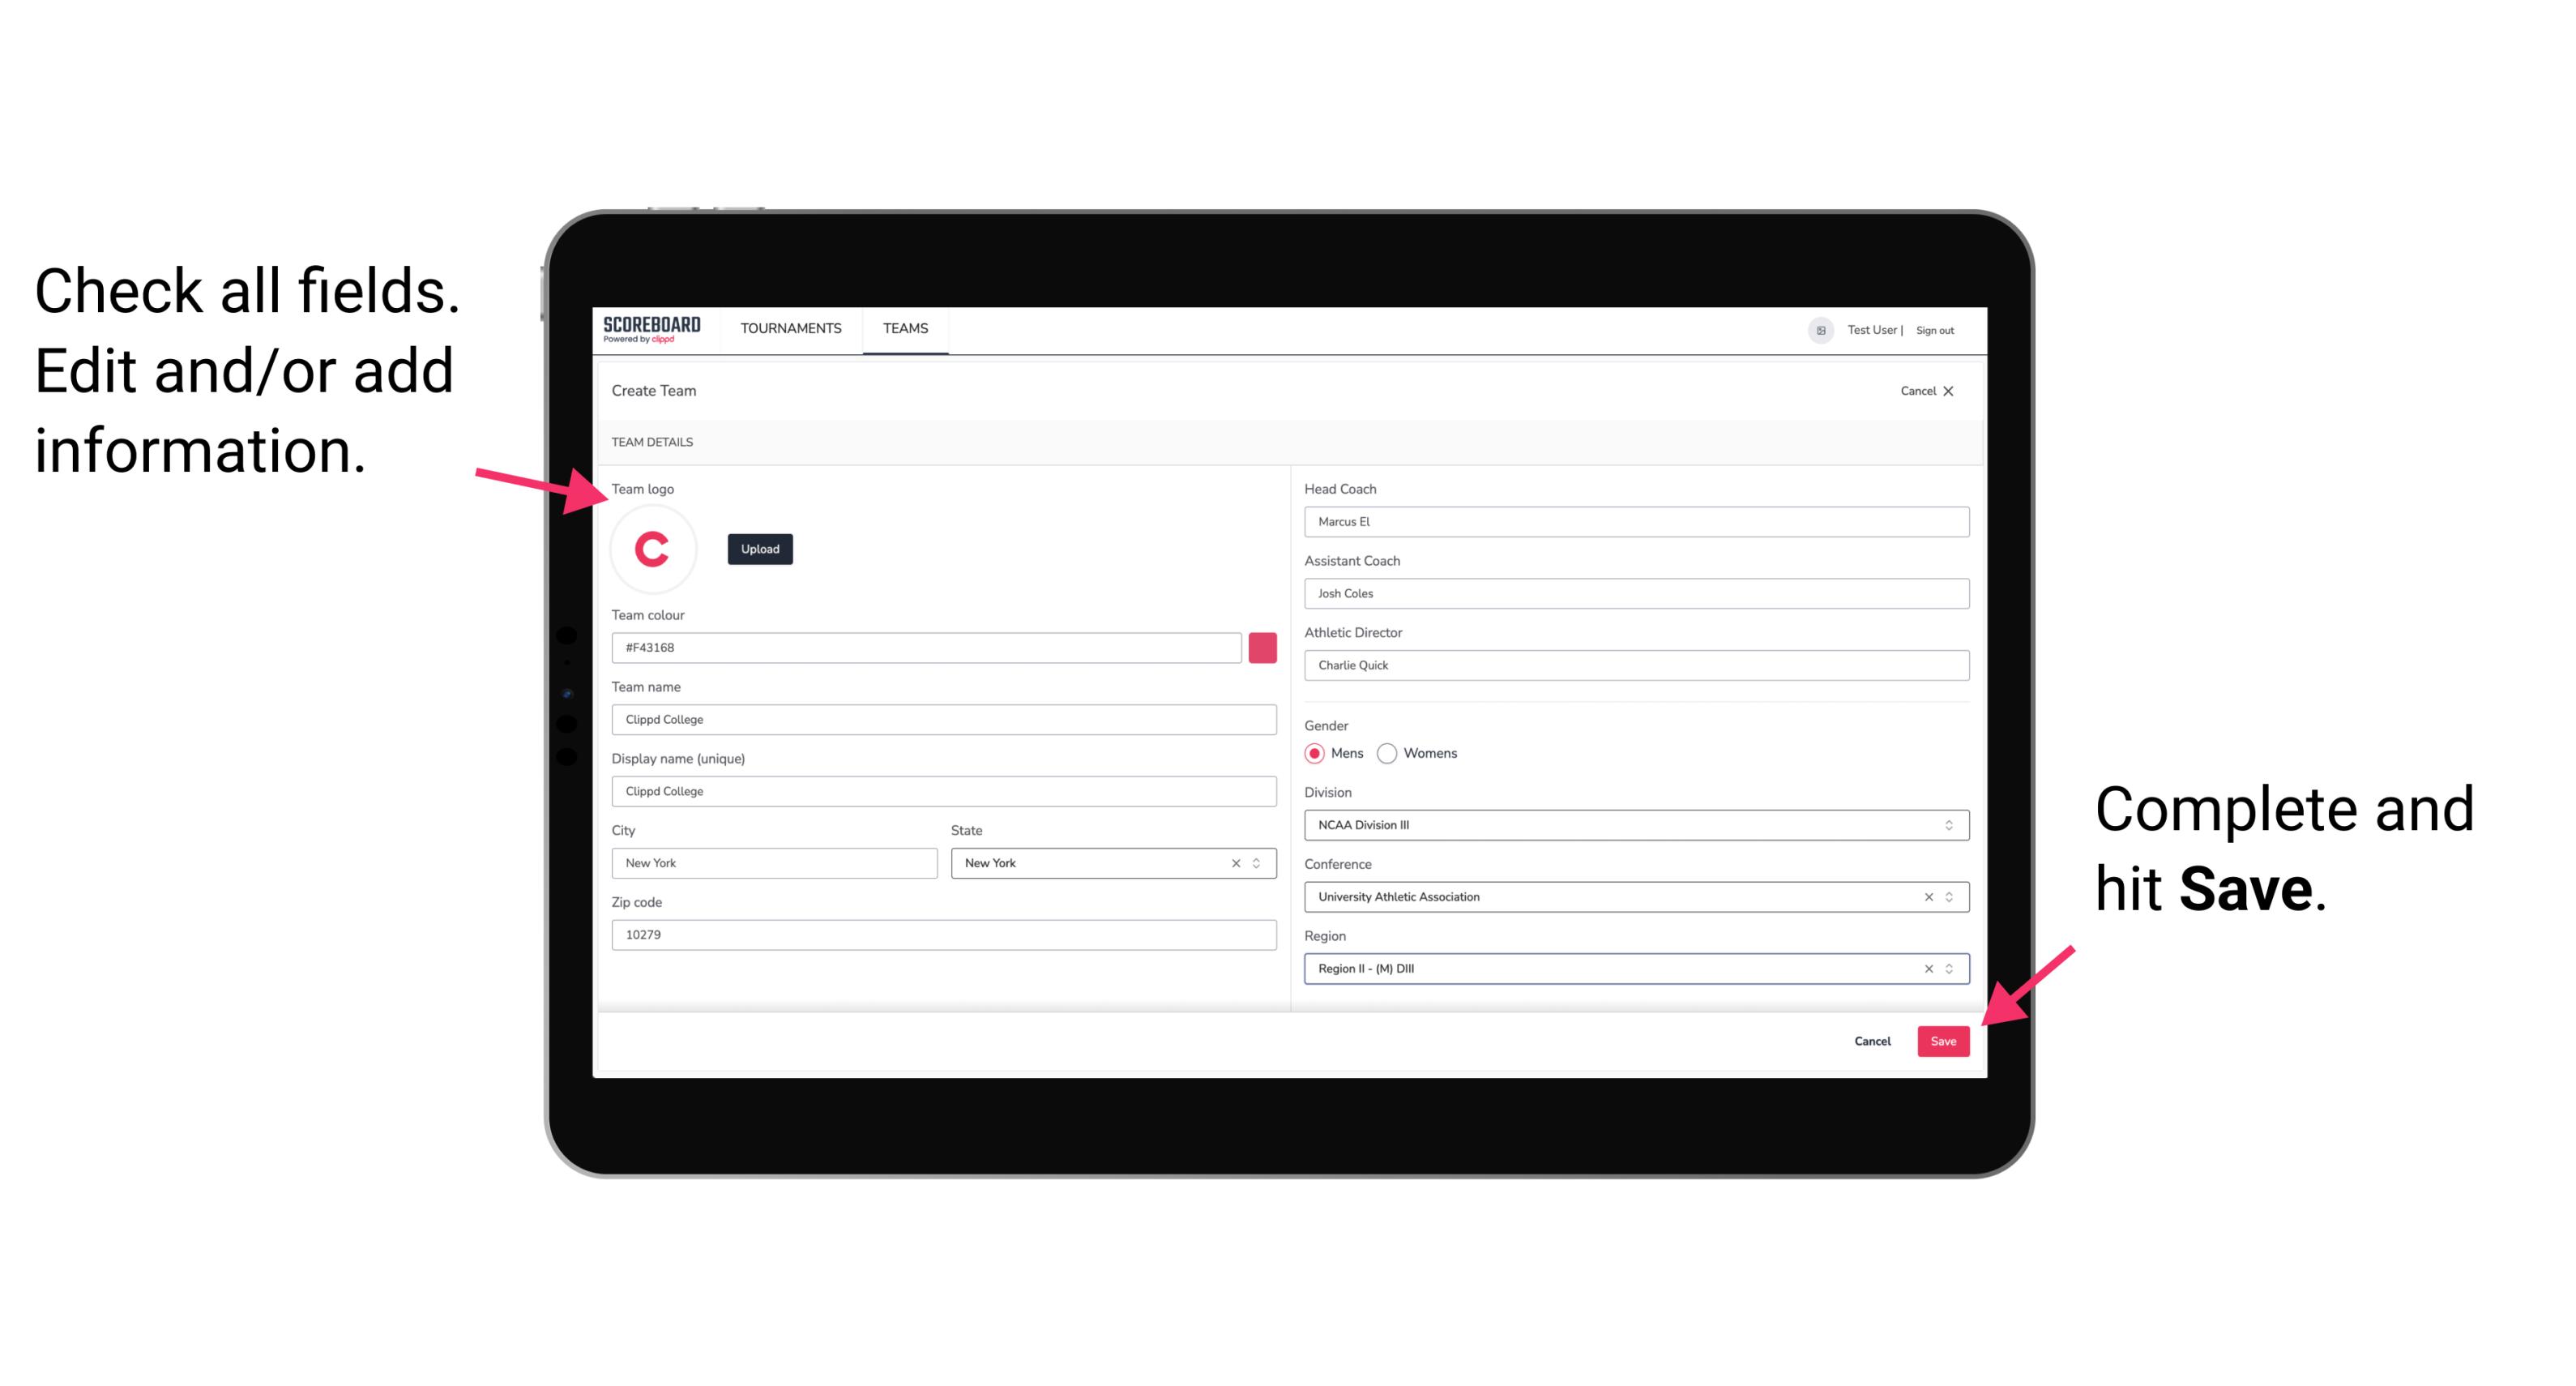Click the red color swatch next to hex field
The width and height of the screenshot is (2576, 1386).
[x=1261, y=647]
